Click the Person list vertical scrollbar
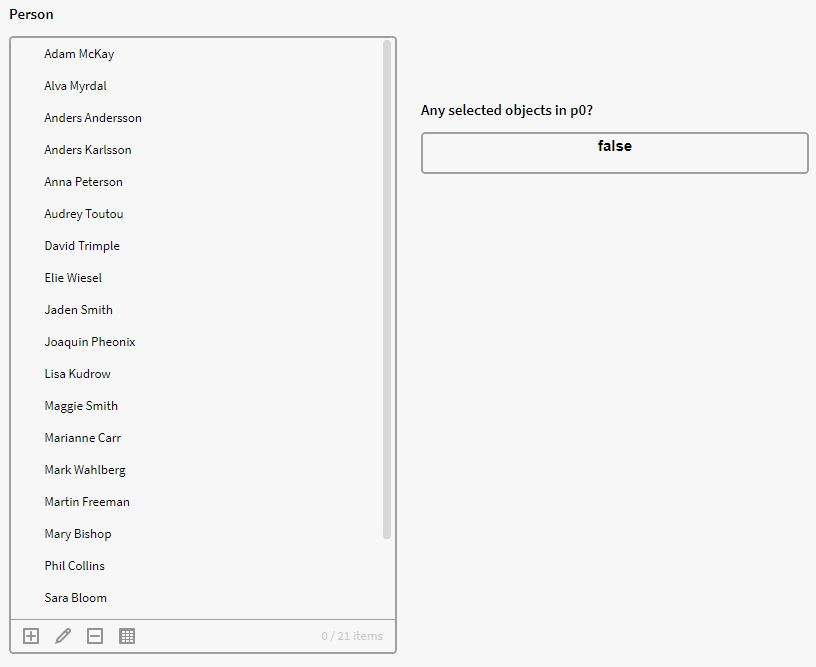The image size is (816, 667). 387,290
